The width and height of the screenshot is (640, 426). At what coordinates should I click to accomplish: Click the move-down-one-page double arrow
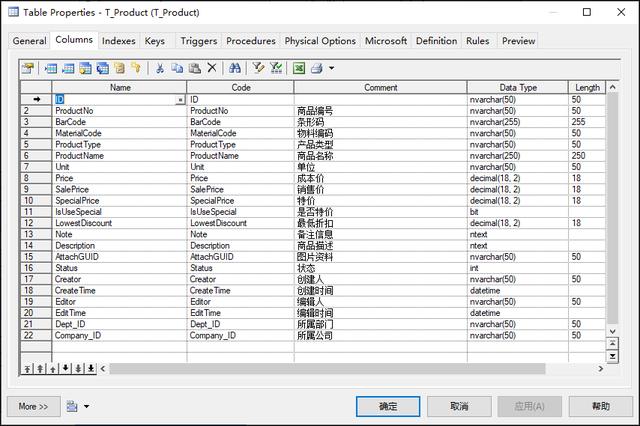coord(78,368)
